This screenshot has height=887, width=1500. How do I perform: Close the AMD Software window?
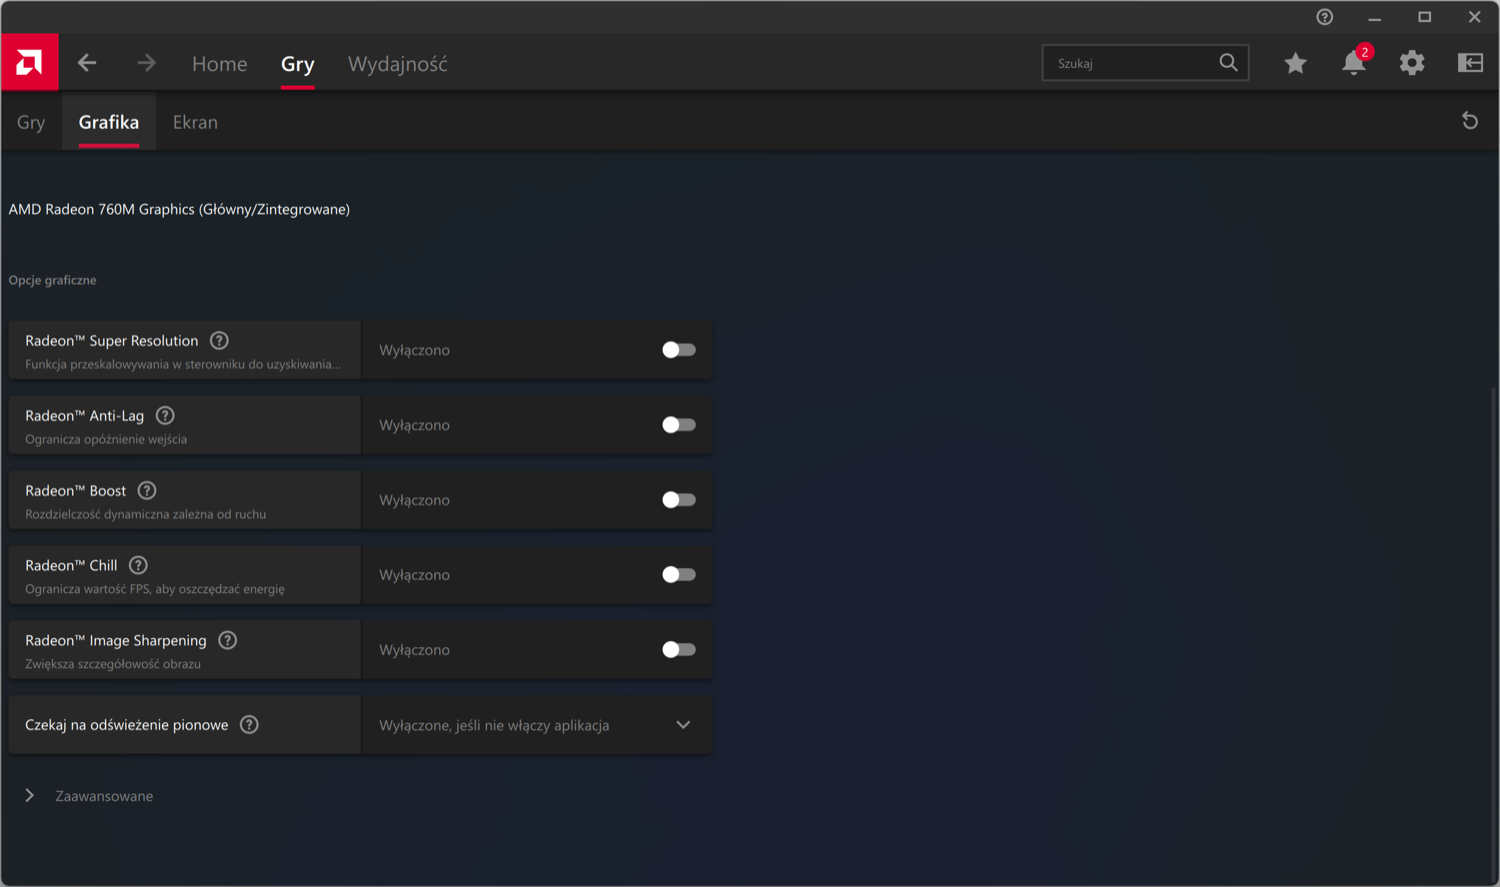[x=1475, y=17]
